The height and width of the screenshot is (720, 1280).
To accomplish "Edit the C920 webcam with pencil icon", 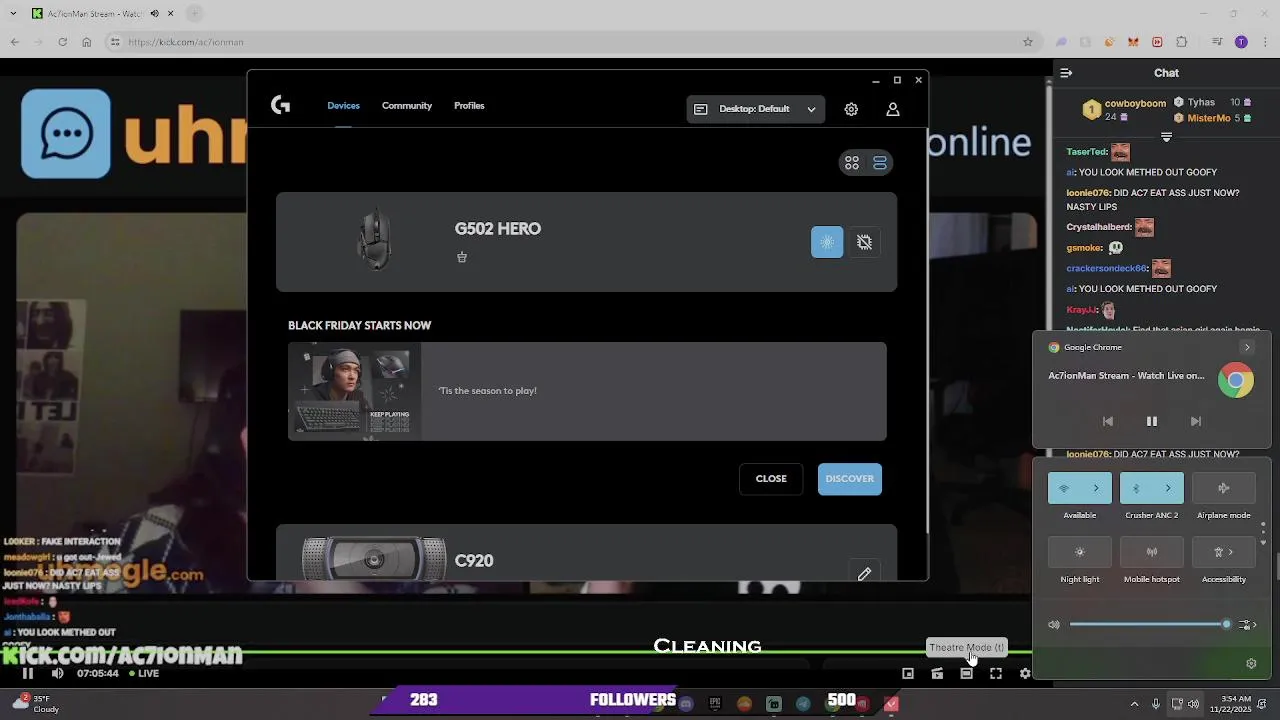I will coord(864,574).
